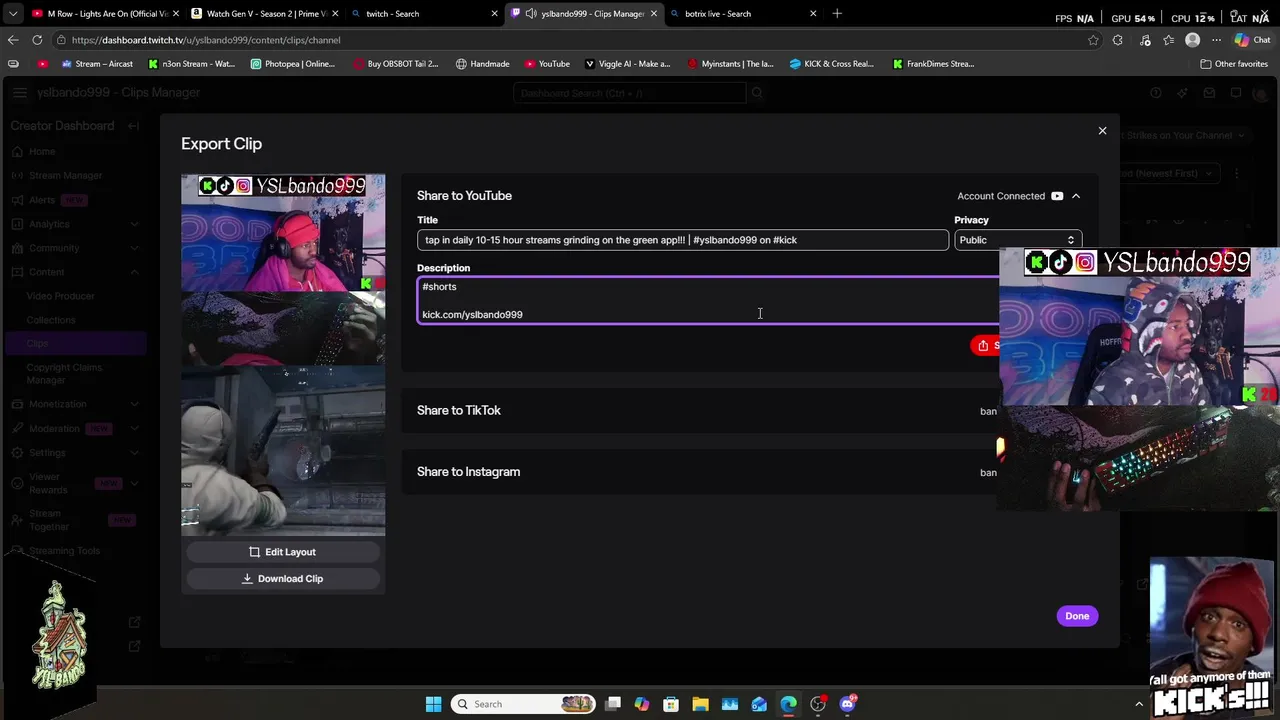The image size is (1280, 720).
Task: Collapse the Share to YouTube section
Action: [1076, 196]
